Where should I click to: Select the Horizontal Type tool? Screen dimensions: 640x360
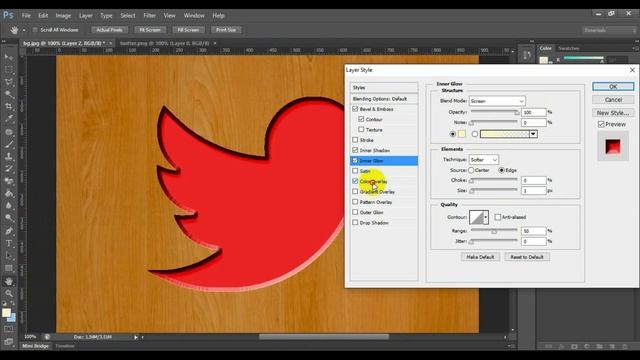click(9, 243)
